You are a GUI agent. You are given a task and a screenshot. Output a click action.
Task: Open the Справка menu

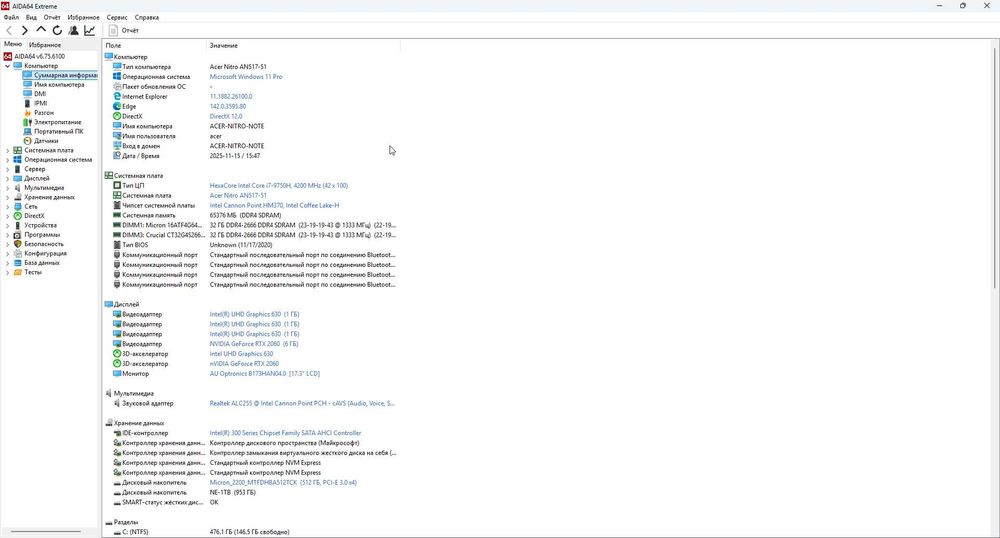(147, 17)
